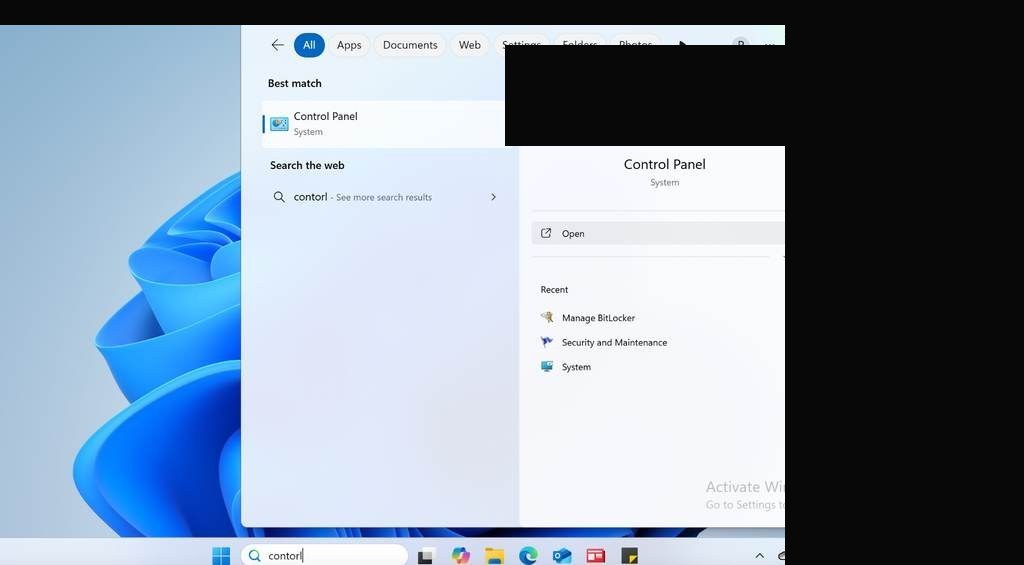The width and height of the screenshot is (1024, 565).
Task: Launch Microsoft Edge from the taskbar
Action: pyautogui.click(x=528, y=556)
